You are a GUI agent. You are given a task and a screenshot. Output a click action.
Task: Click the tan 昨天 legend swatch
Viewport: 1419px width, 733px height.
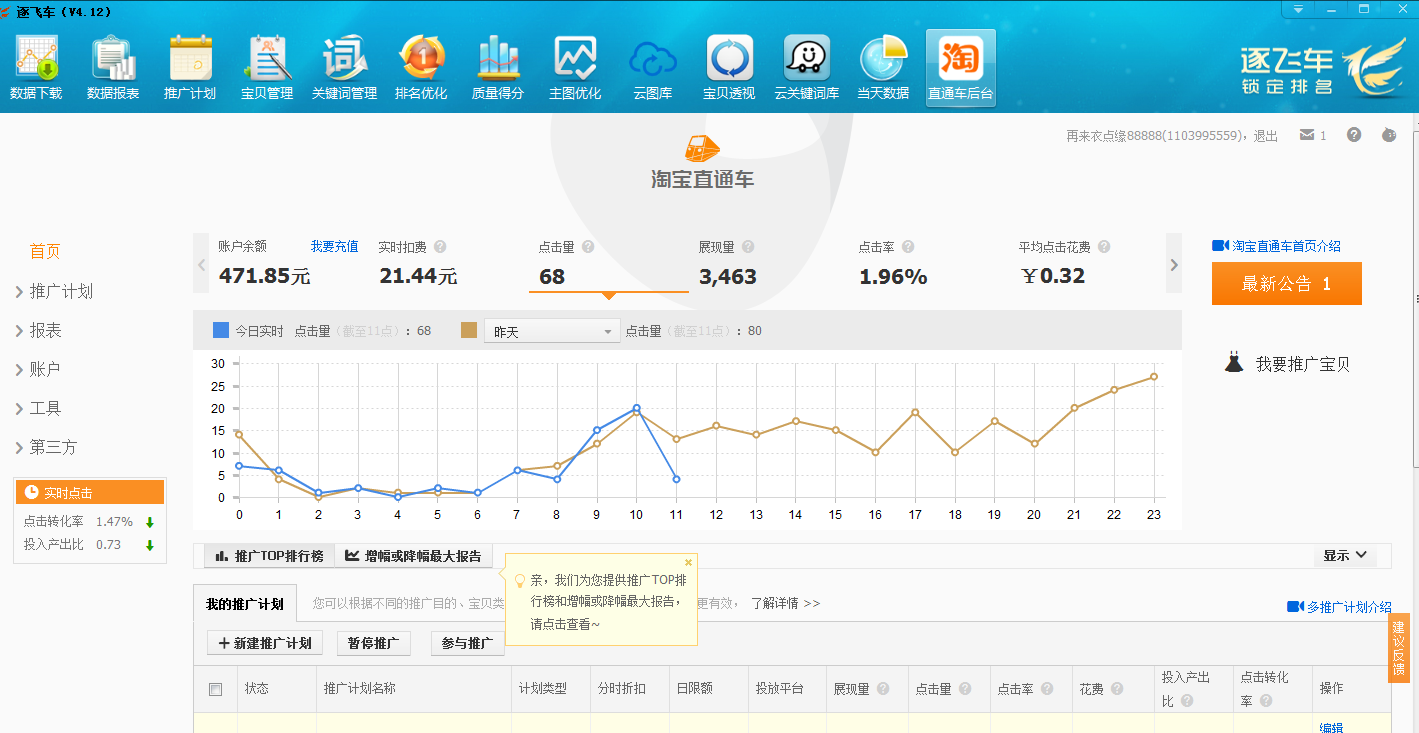[x=469, y=330]
